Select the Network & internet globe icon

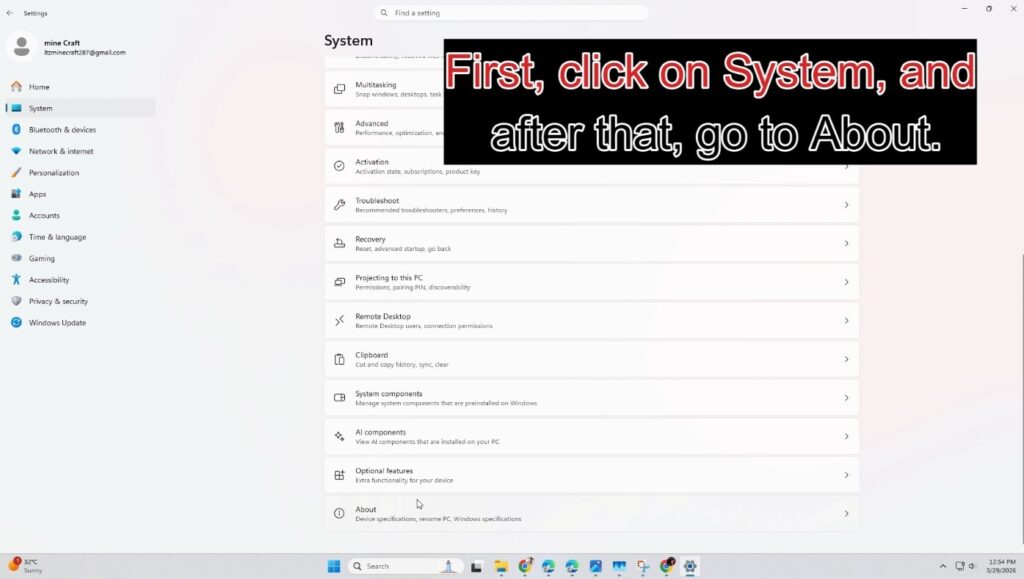coord(18,151)
